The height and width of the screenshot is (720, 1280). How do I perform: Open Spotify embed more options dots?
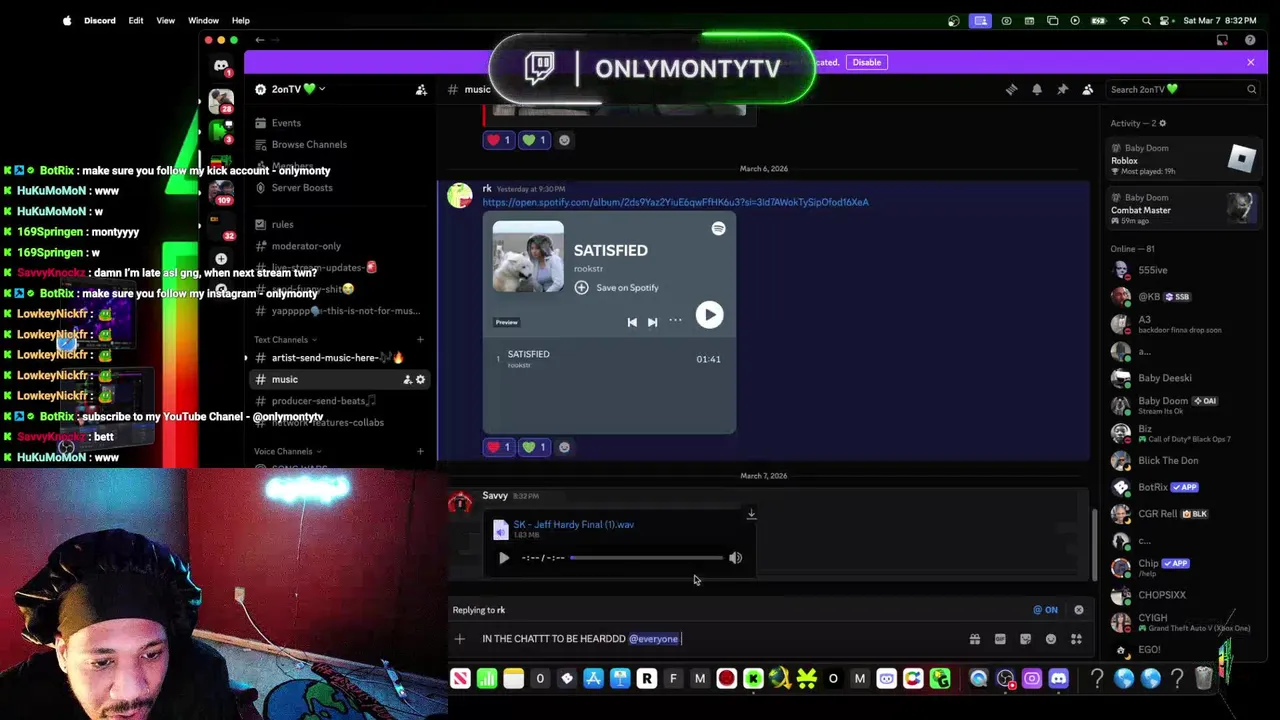(x=676, y=321)
